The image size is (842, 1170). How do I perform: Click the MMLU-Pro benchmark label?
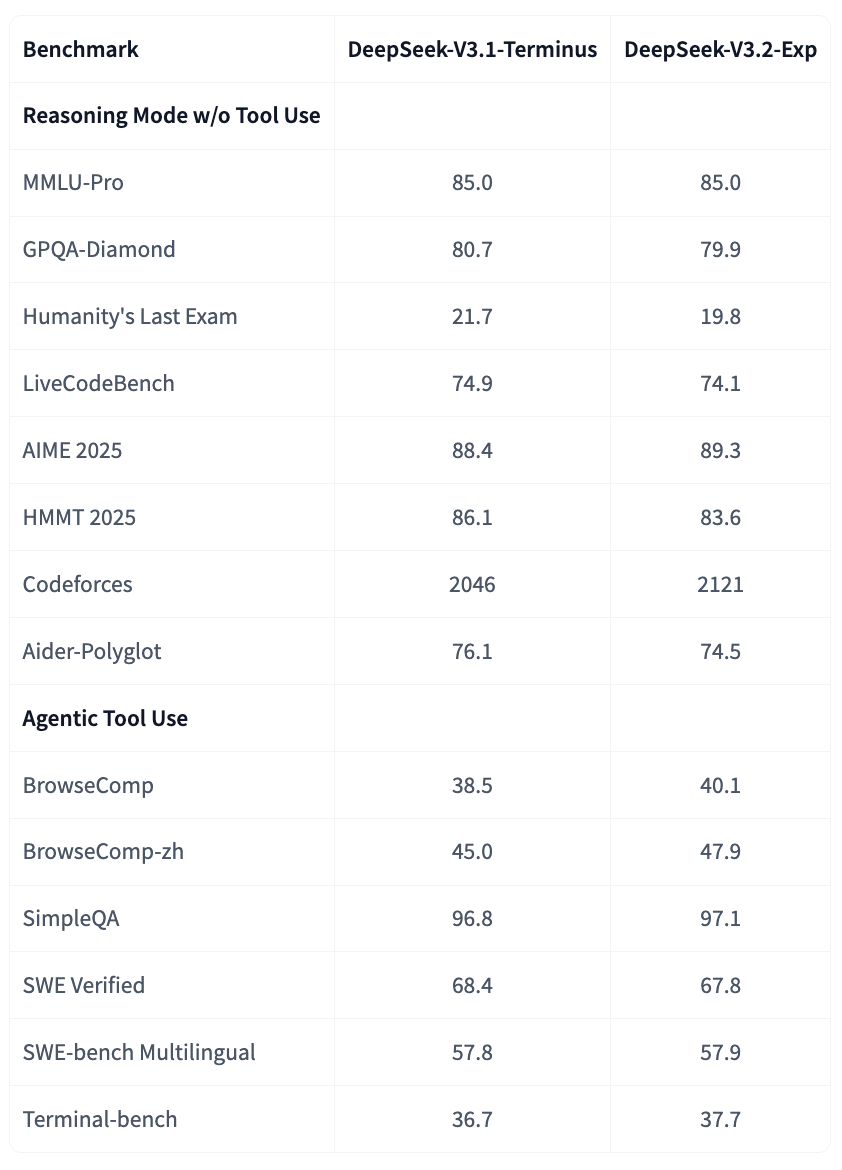[73, 183]
